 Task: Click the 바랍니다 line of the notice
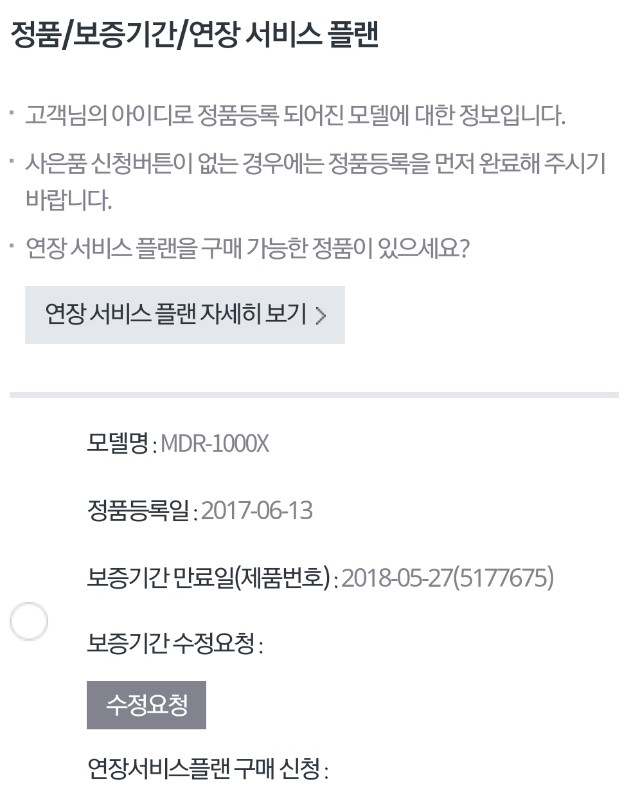pos(68,198)
